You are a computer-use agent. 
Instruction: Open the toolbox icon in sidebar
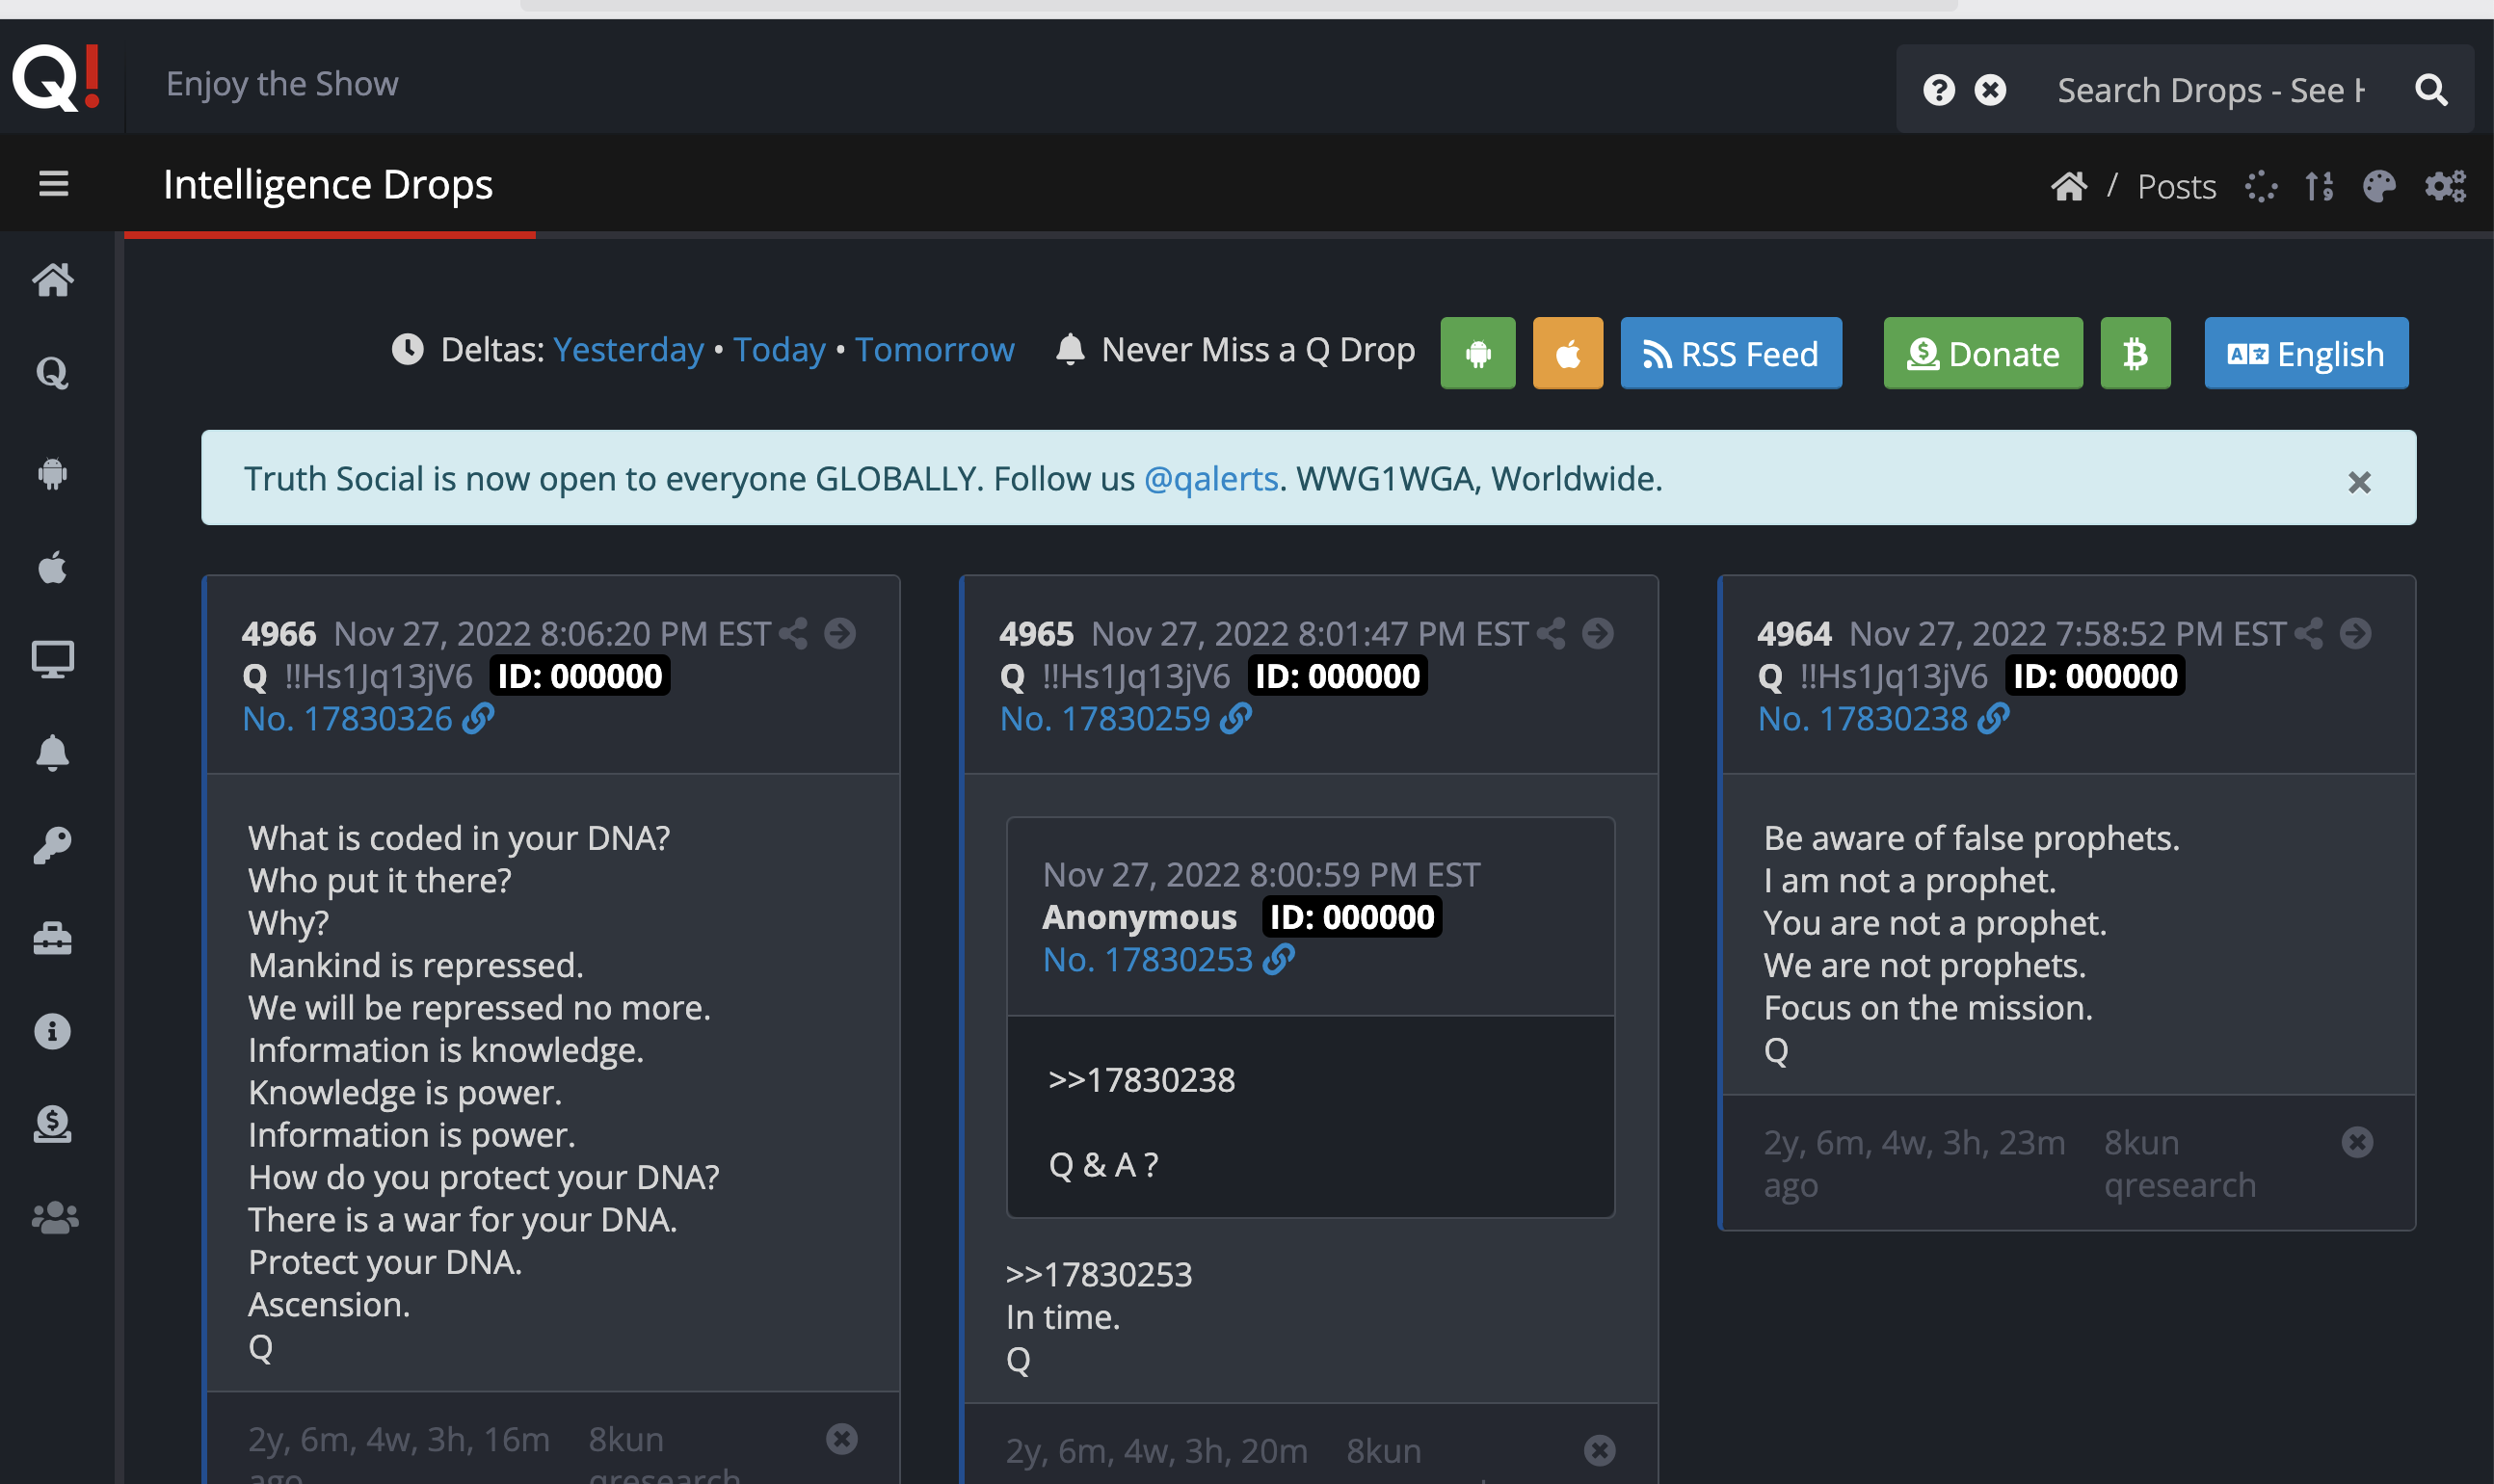[x=53, y=938]
